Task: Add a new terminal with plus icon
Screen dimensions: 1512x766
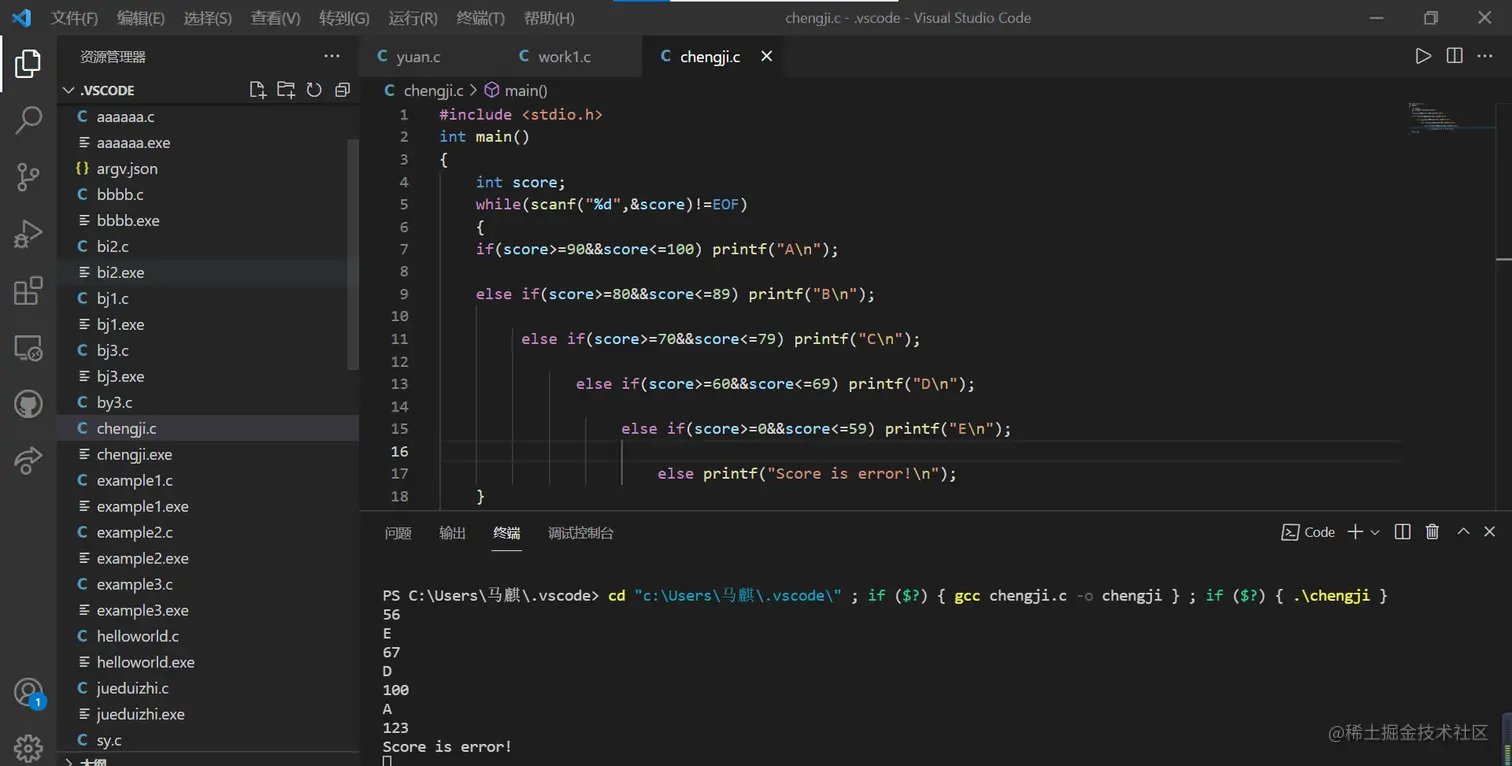Action: coord(1355,532)
